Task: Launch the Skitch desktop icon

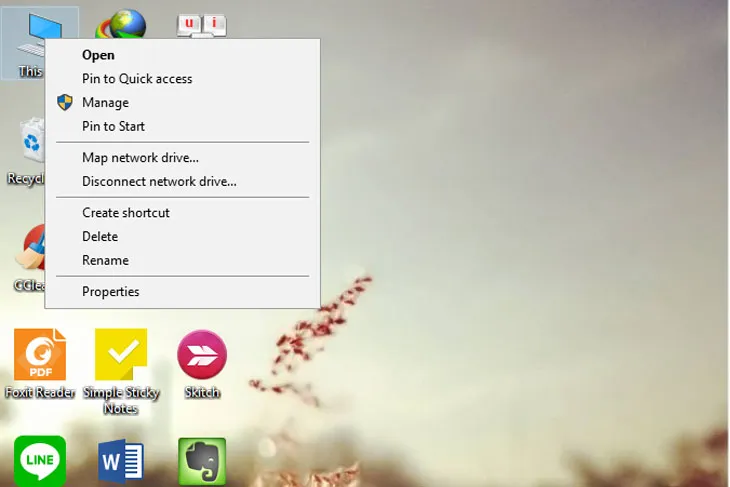Action: (x=202, y=356)
